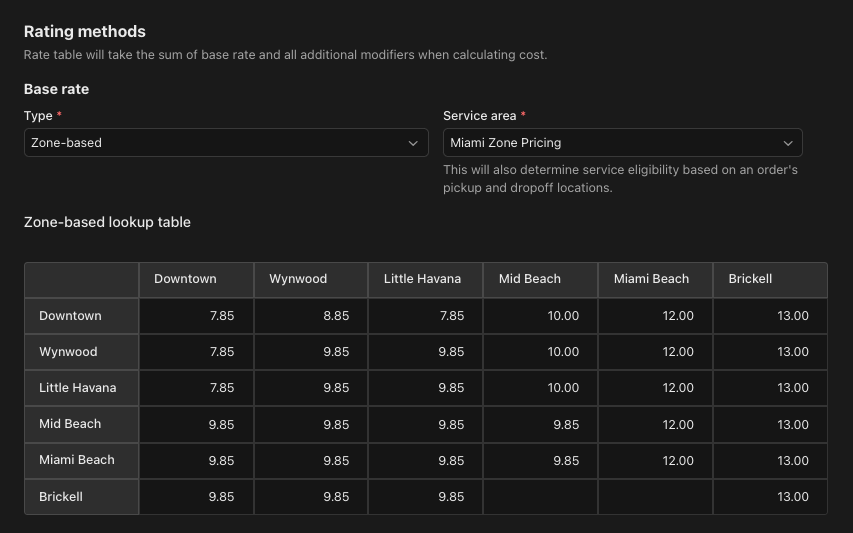The width and height of the screenshot is (853, 533).
Task: Click the Little Havana column header
Action: (x=426, y=280)
